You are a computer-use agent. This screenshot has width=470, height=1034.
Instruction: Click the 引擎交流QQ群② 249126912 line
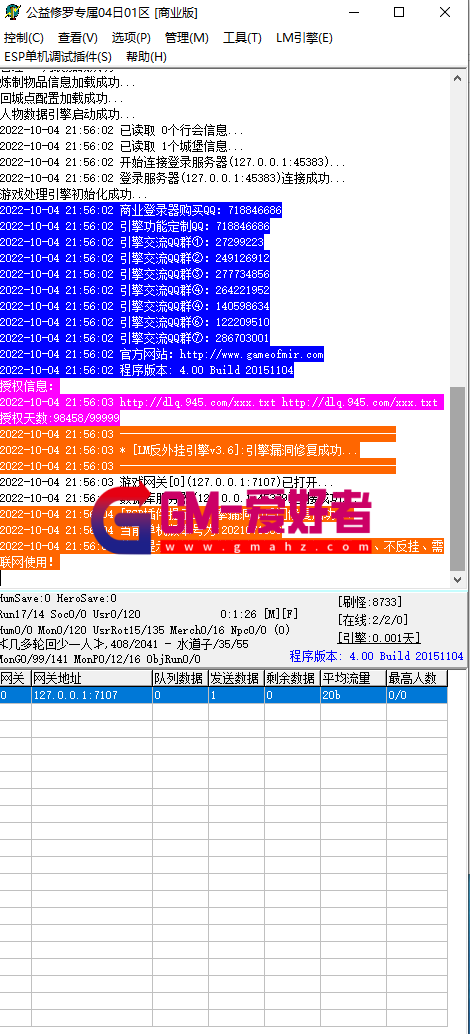pyautogui.click(x=134, y=258)
